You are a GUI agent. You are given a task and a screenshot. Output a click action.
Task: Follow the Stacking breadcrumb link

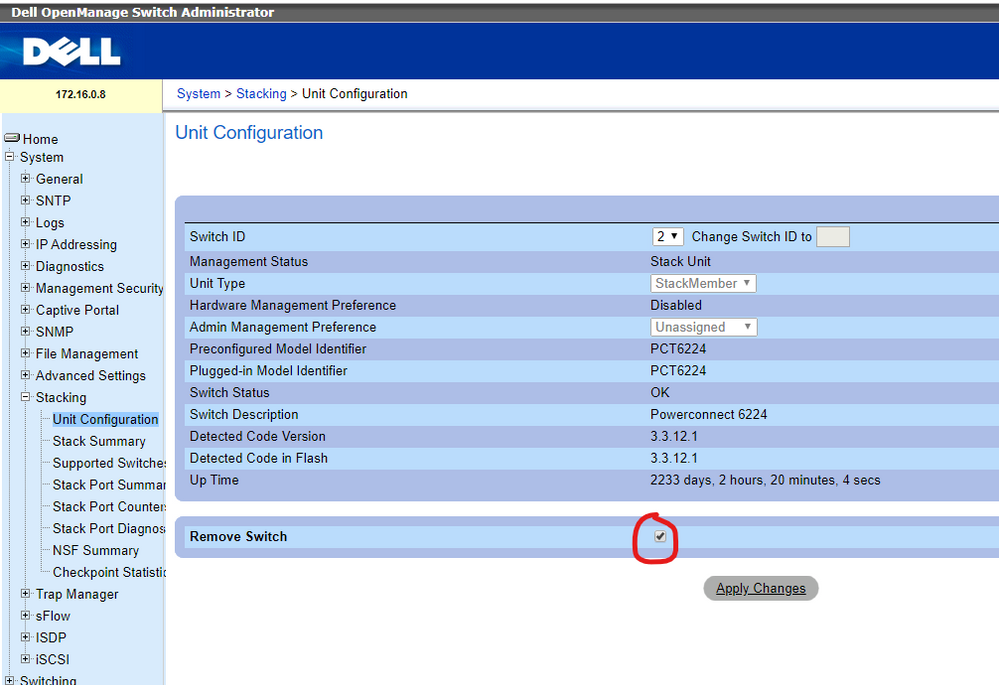pos(261,94)
